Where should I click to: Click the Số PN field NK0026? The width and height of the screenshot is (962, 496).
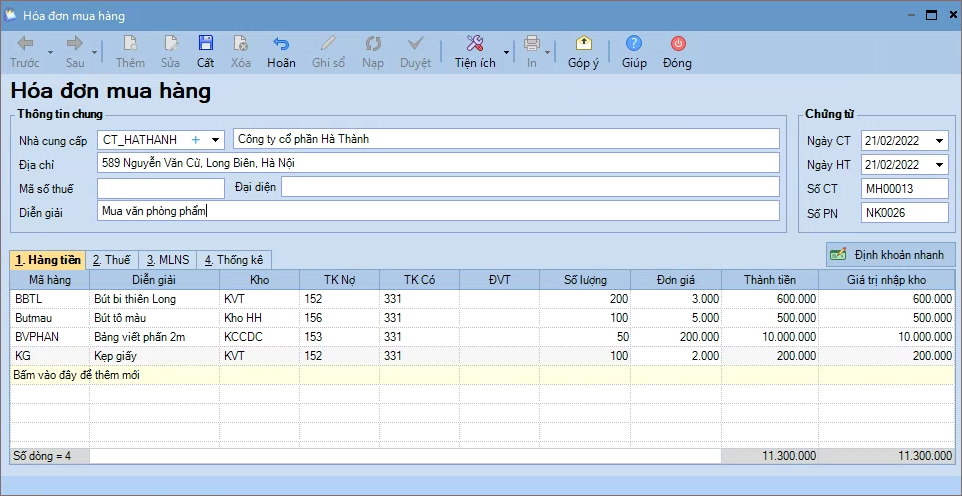[x=905, y=213]
